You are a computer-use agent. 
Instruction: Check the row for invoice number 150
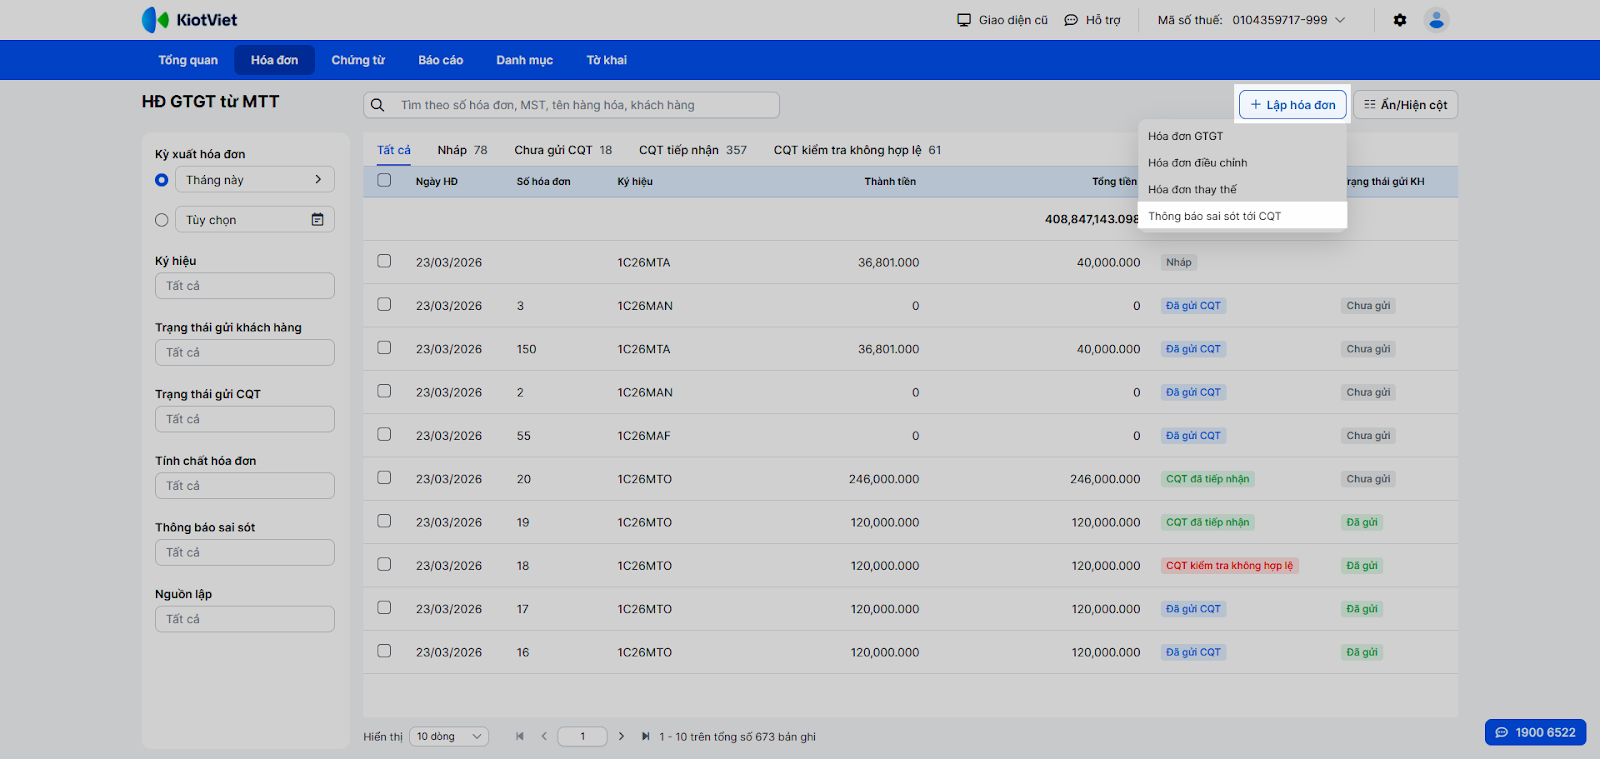384,348
